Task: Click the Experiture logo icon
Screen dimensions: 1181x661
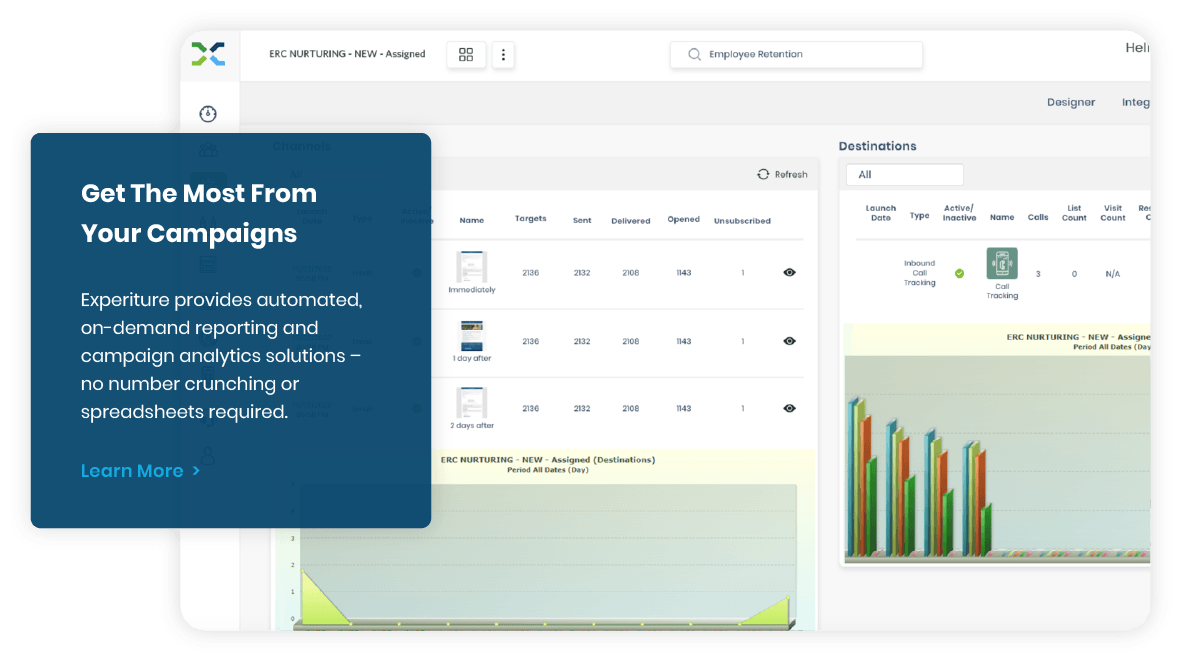Action: pyautogui.click(x=208, y=54)
